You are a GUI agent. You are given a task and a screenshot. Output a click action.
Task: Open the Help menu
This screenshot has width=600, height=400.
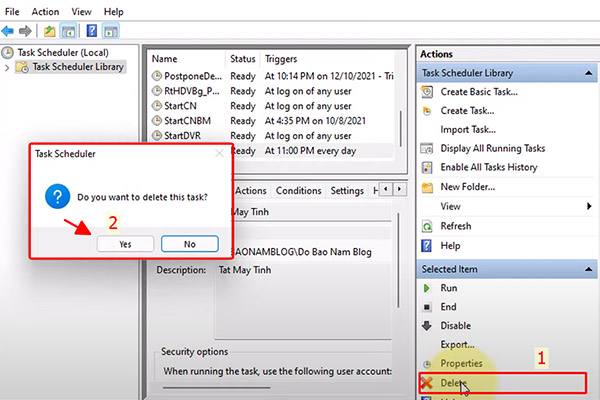[113, 12]
